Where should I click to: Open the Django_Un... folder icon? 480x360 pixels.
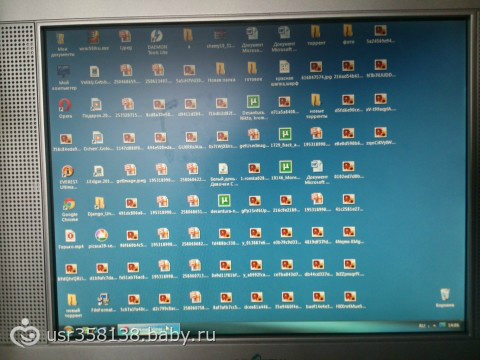coord(100,206)
